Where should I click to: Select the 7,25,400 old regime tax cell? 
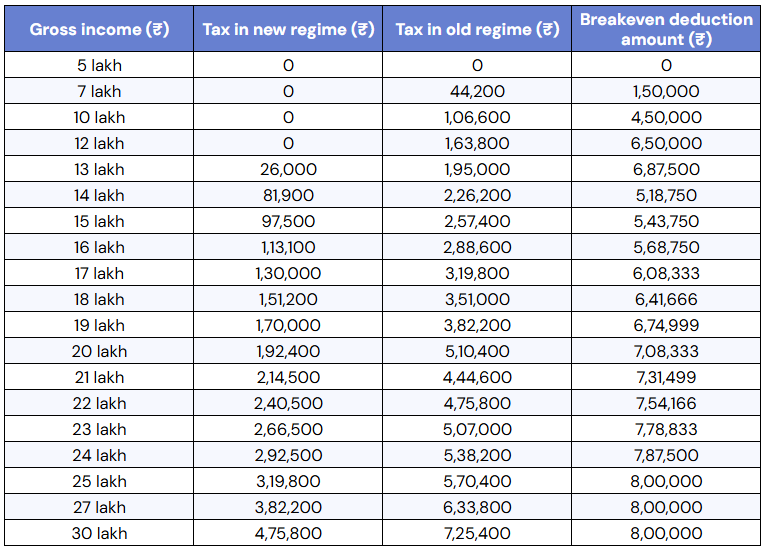477,533
